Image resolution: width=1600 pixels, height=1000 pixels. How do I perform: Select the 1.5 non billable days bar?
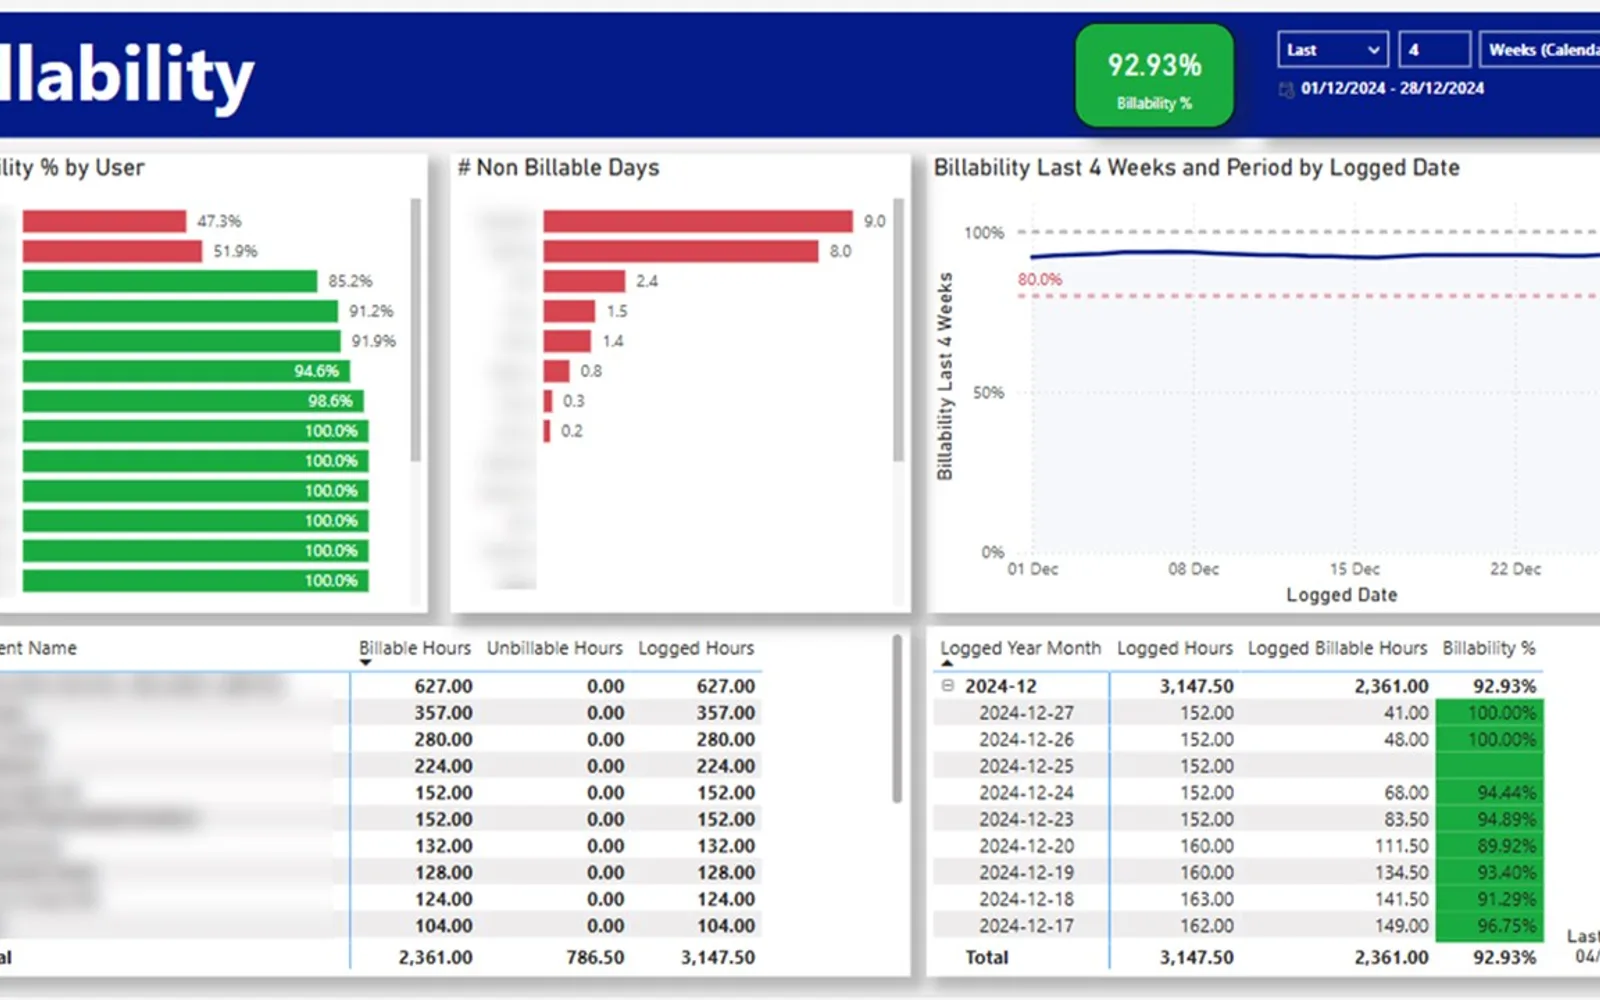coord(569,311)
